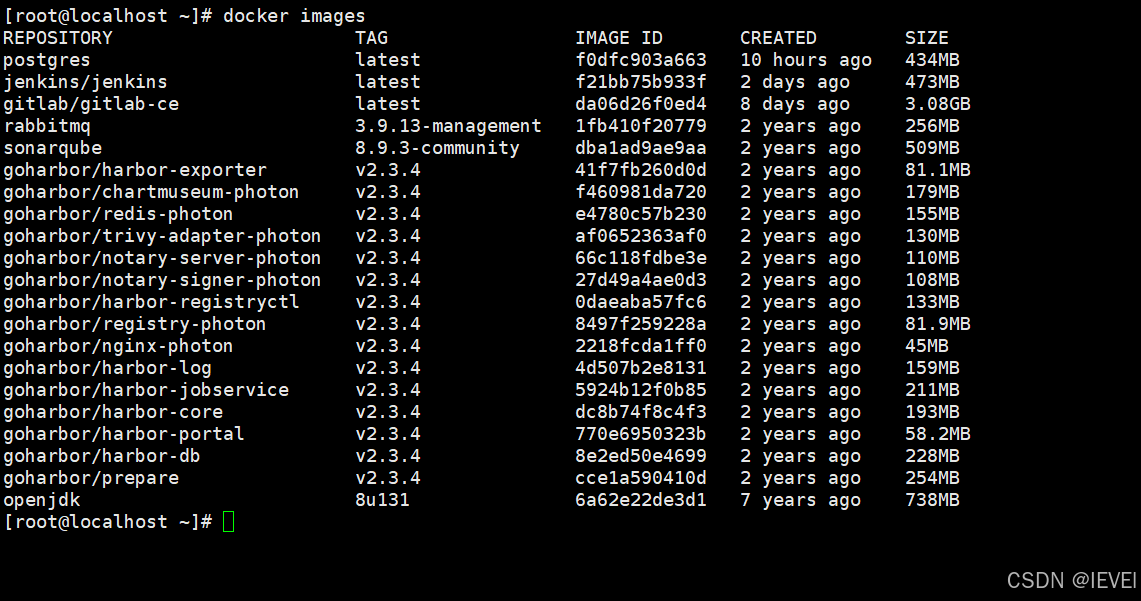The height and width of the screenshot is (601, 1141).
Task: Click image ID '0daeaba57fc6'
Action: [641, 302]
